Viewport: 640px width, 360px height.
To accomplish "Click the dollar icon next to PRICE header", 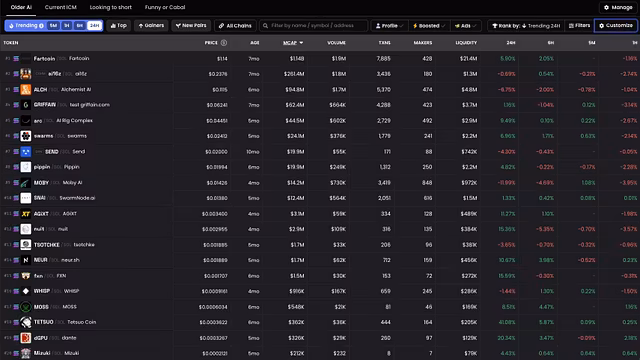I will tap(224, 43).
